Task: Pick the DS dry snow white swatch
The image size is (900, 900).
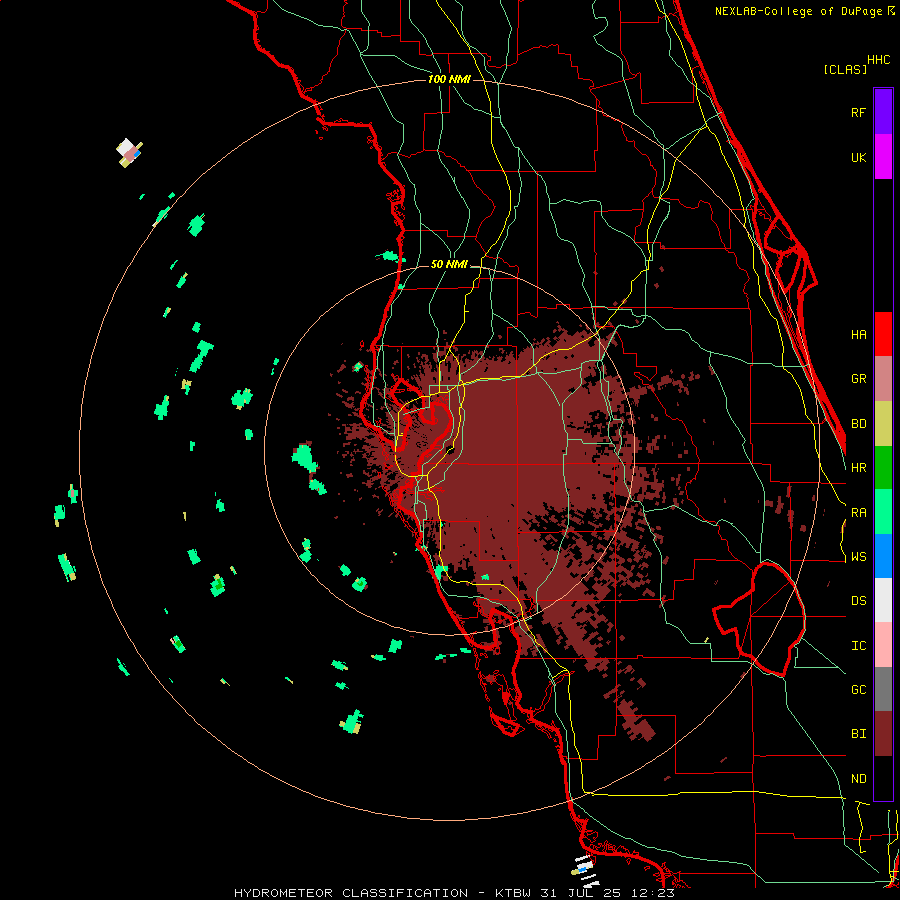Action: click(883, 600)
